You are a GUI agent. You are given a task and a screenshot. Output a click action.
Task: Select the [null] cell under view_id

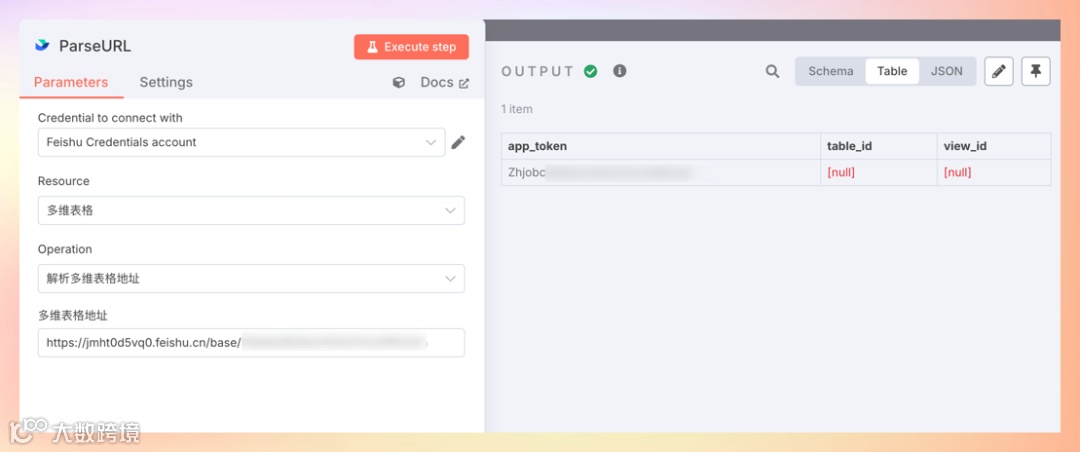[x=994, y=172]
